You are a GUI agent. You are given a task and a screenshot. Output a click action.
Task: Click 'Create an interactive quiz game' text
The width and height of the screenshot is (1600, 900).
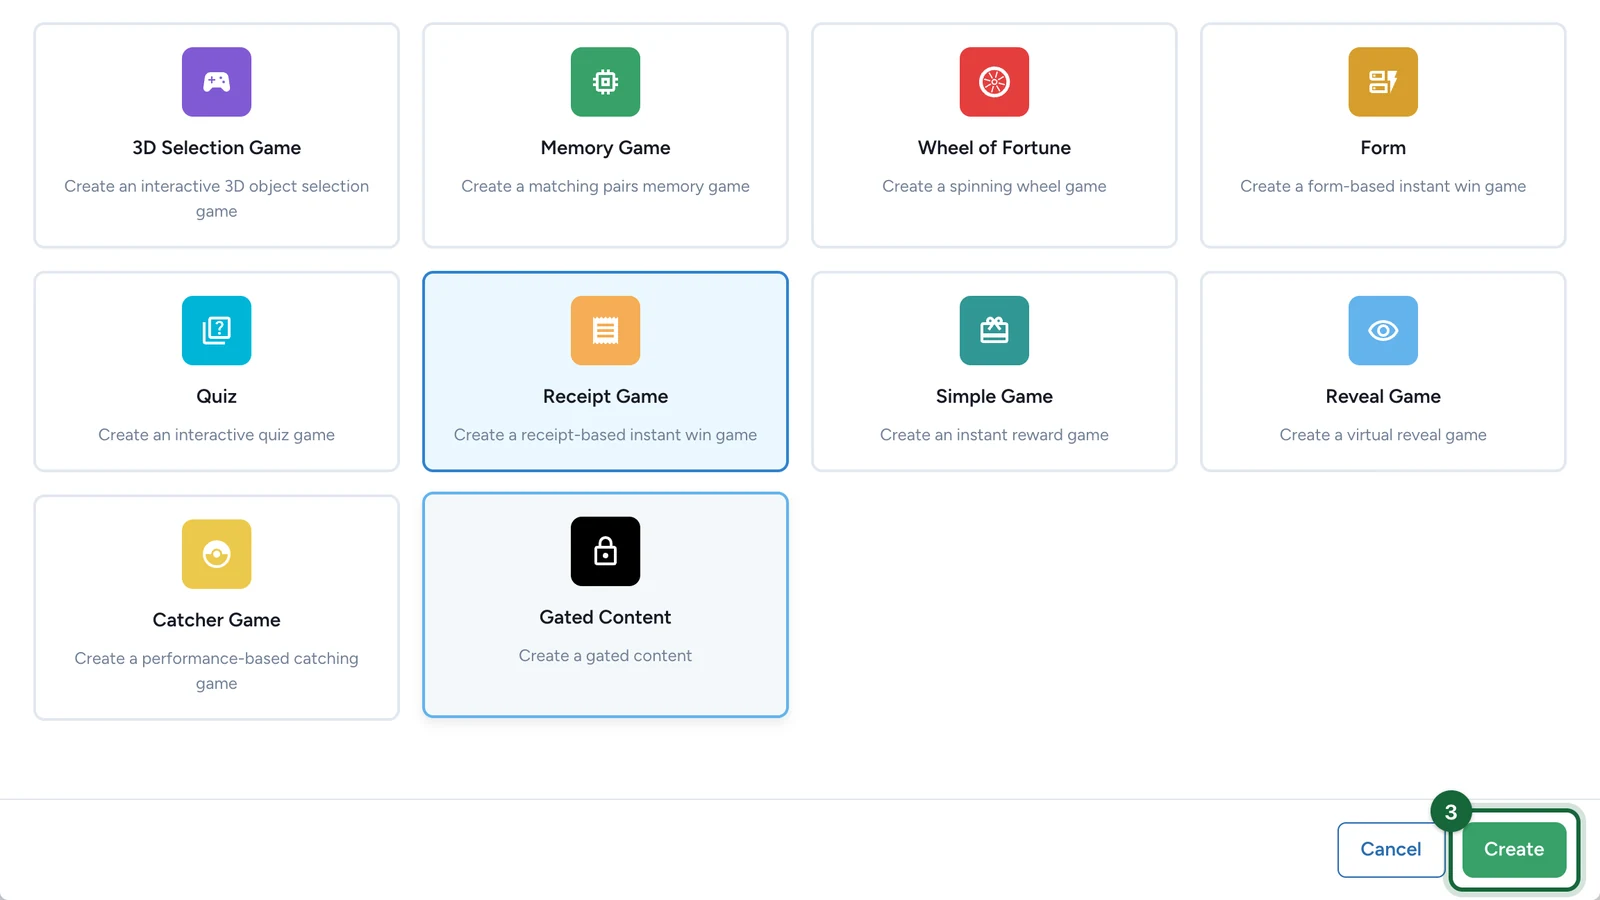point(216,435)
